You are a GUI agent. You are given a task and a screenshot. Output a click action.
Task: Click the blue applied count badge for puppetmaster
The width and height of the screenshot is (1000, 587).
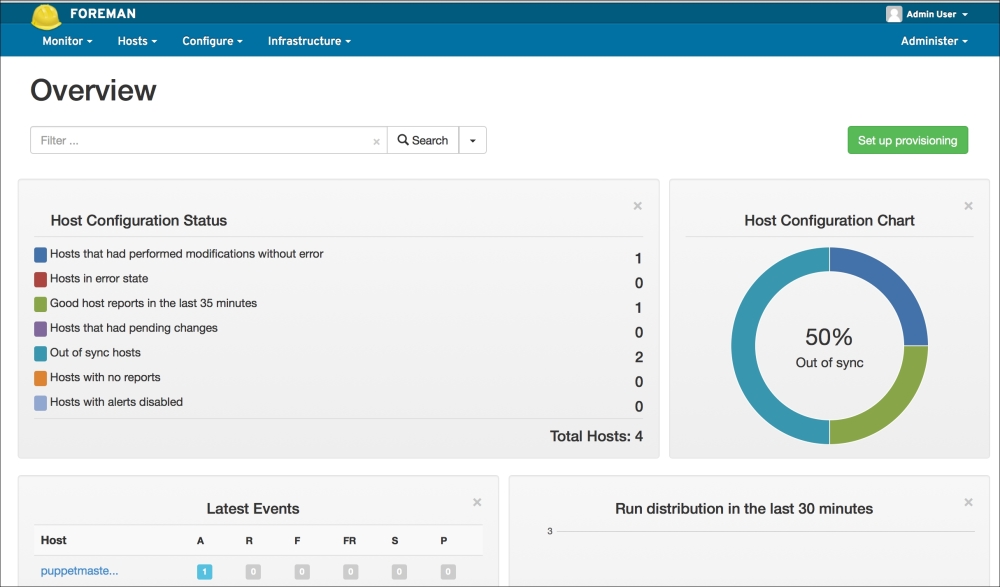[x=204, y=572]
